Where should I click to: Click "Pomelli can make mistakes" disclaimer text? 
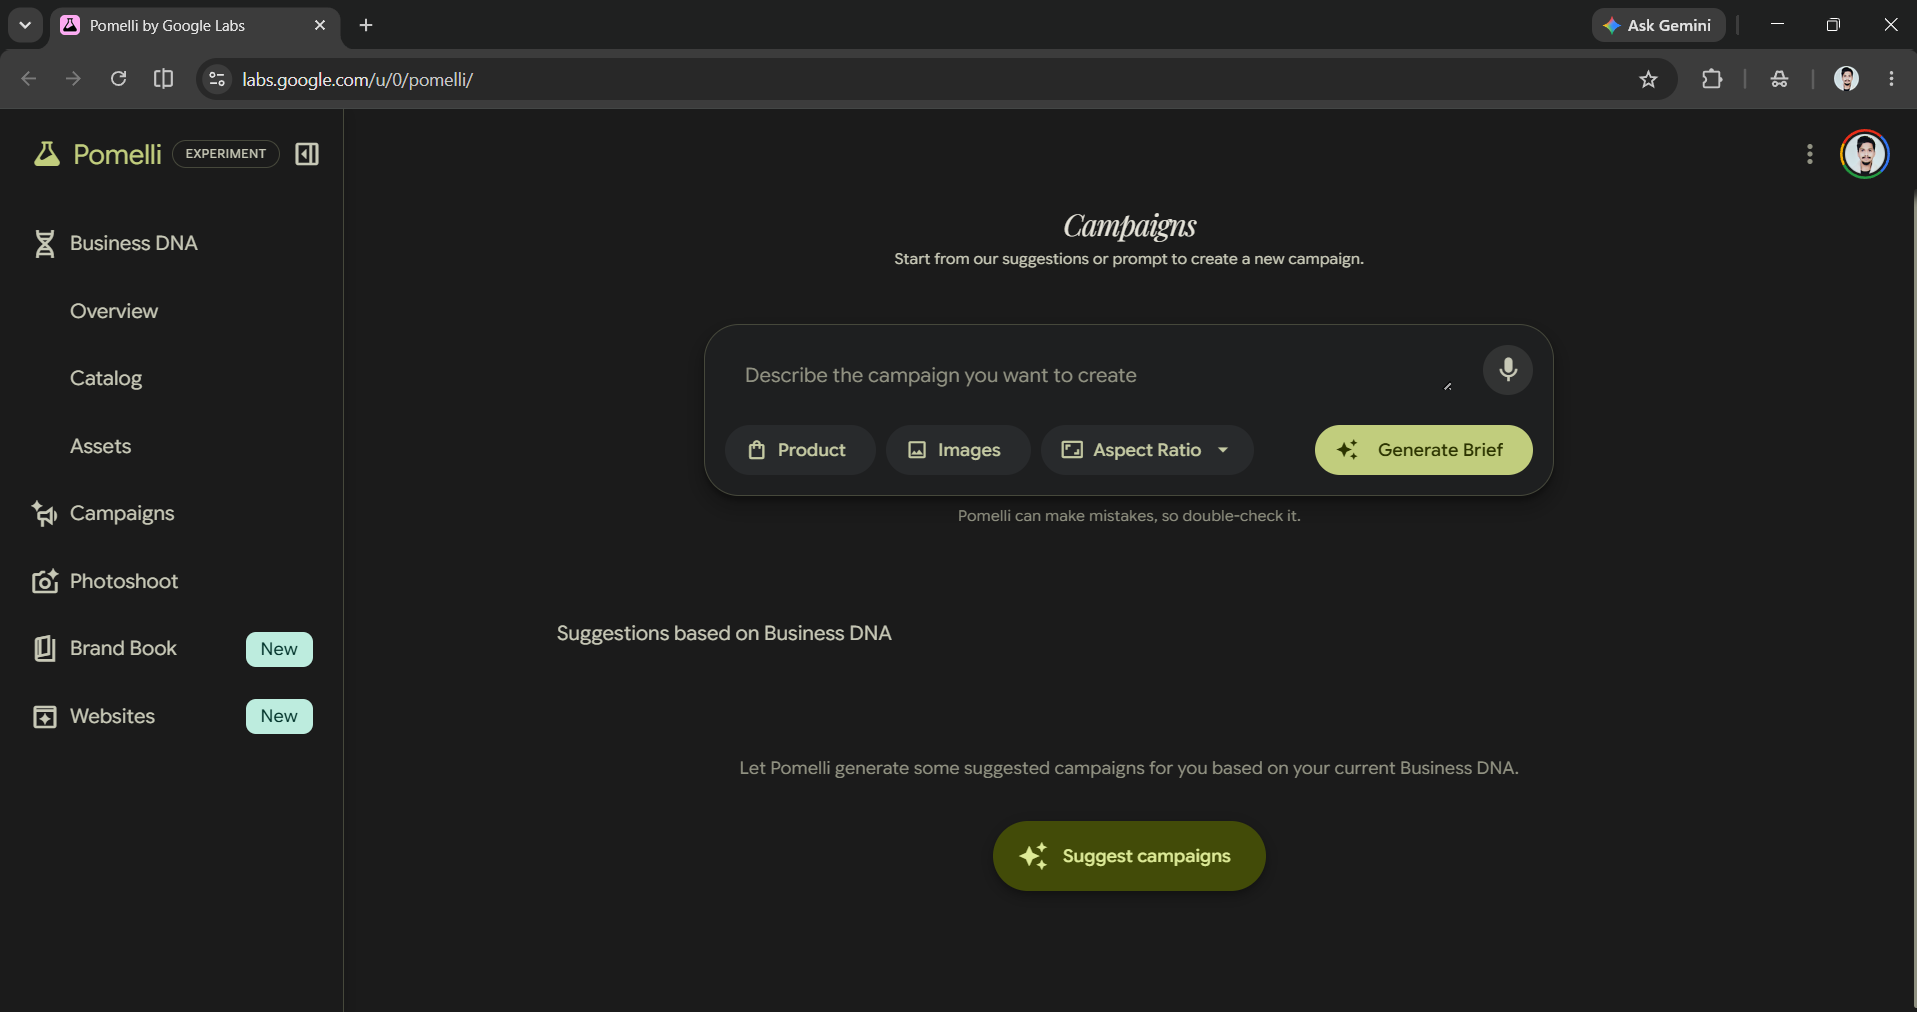pos(1129,516)
